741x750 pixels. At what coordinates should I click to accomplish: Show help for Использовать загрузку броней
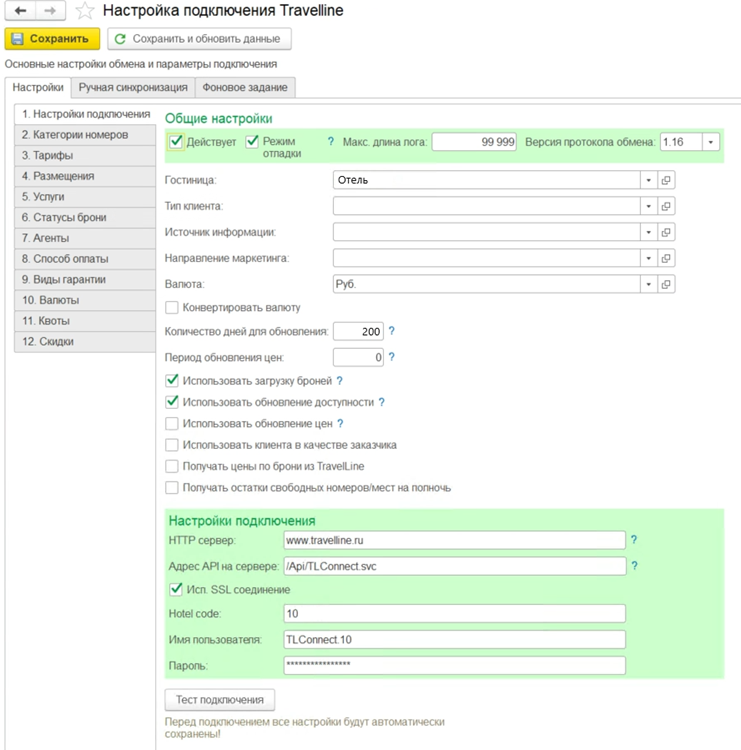pos(339,381)
